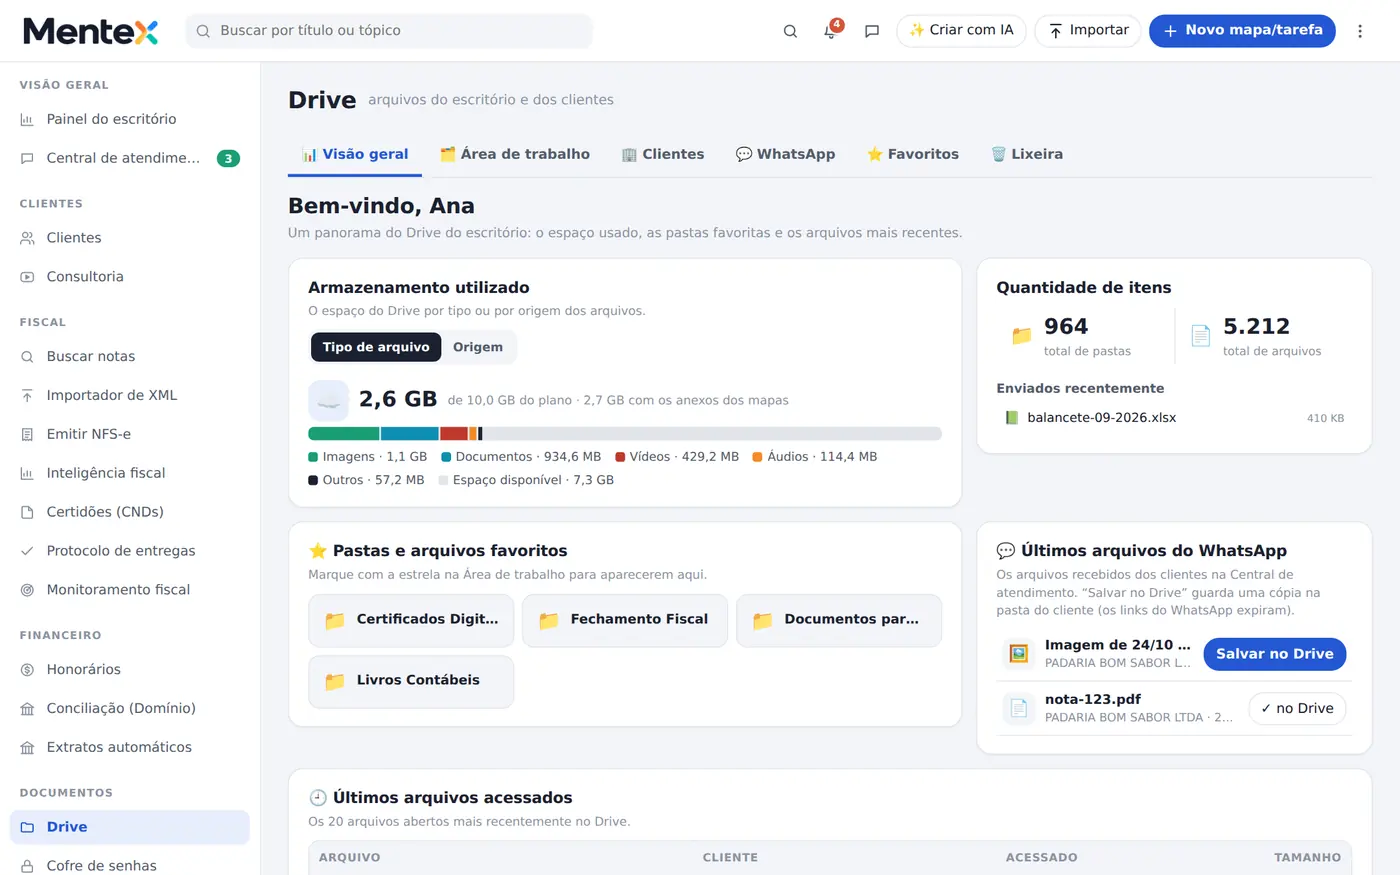1400x875 pixels.
Task: Click the no Drive status button for nota-123.pdf
Action: (1297, 708)
